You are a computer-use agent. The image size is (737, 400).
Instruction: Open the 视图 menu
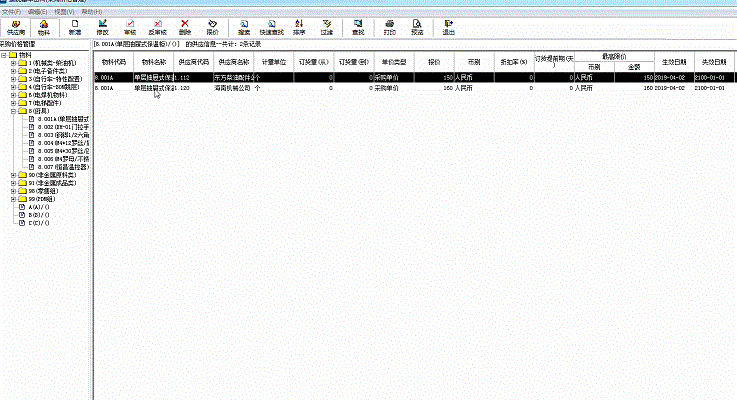click(x=62, y=11)
